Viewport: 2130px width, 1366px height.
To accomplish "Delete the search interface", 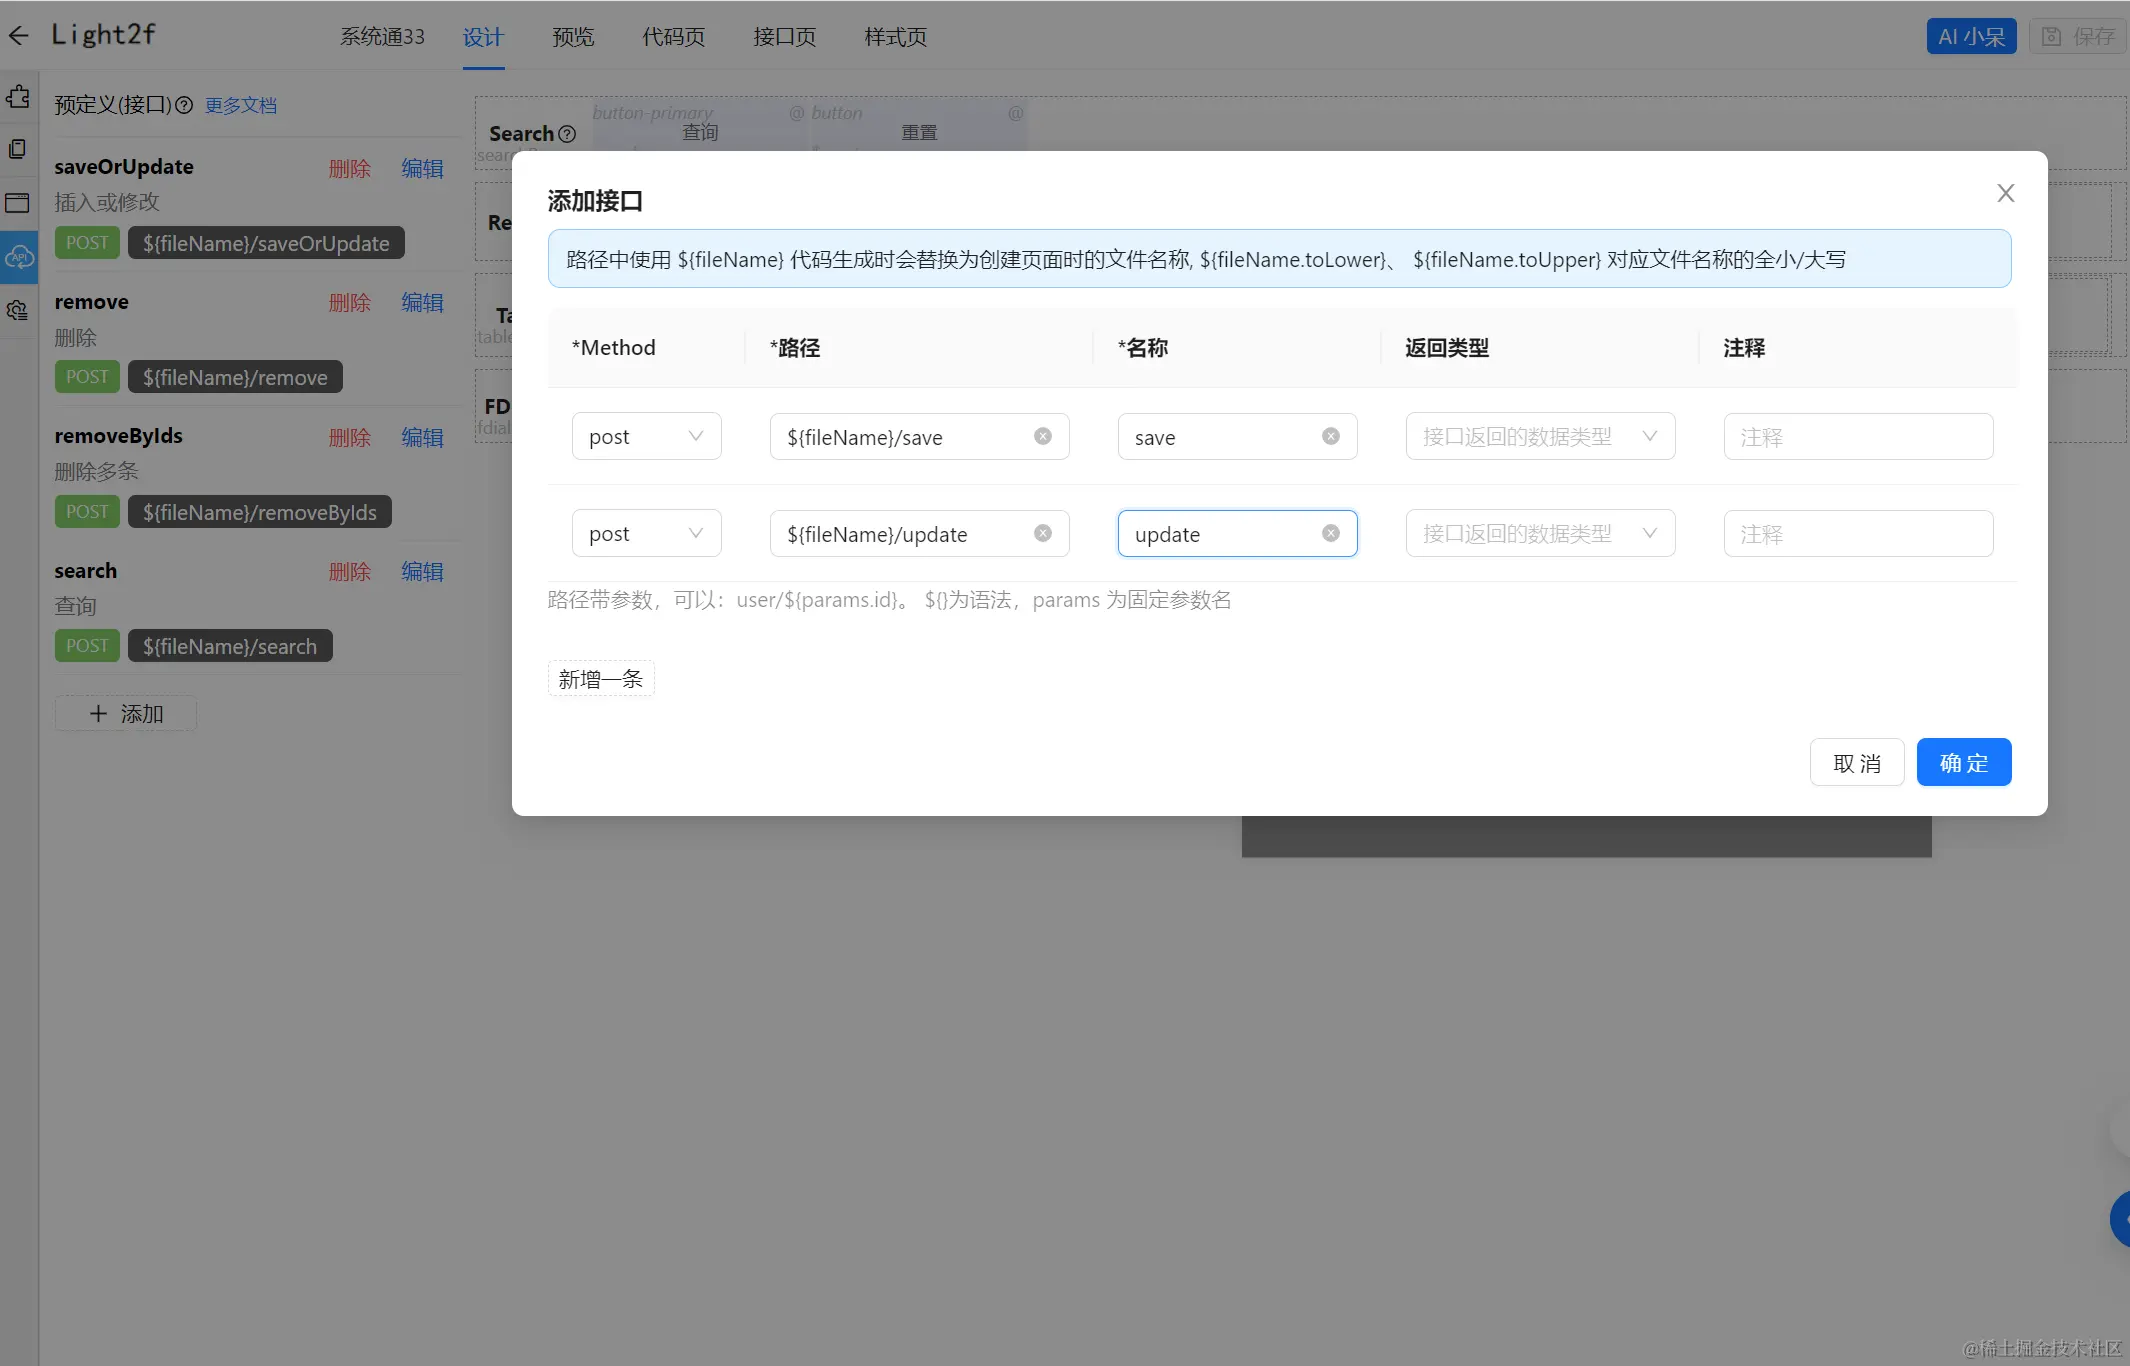I will coord(350,571).
